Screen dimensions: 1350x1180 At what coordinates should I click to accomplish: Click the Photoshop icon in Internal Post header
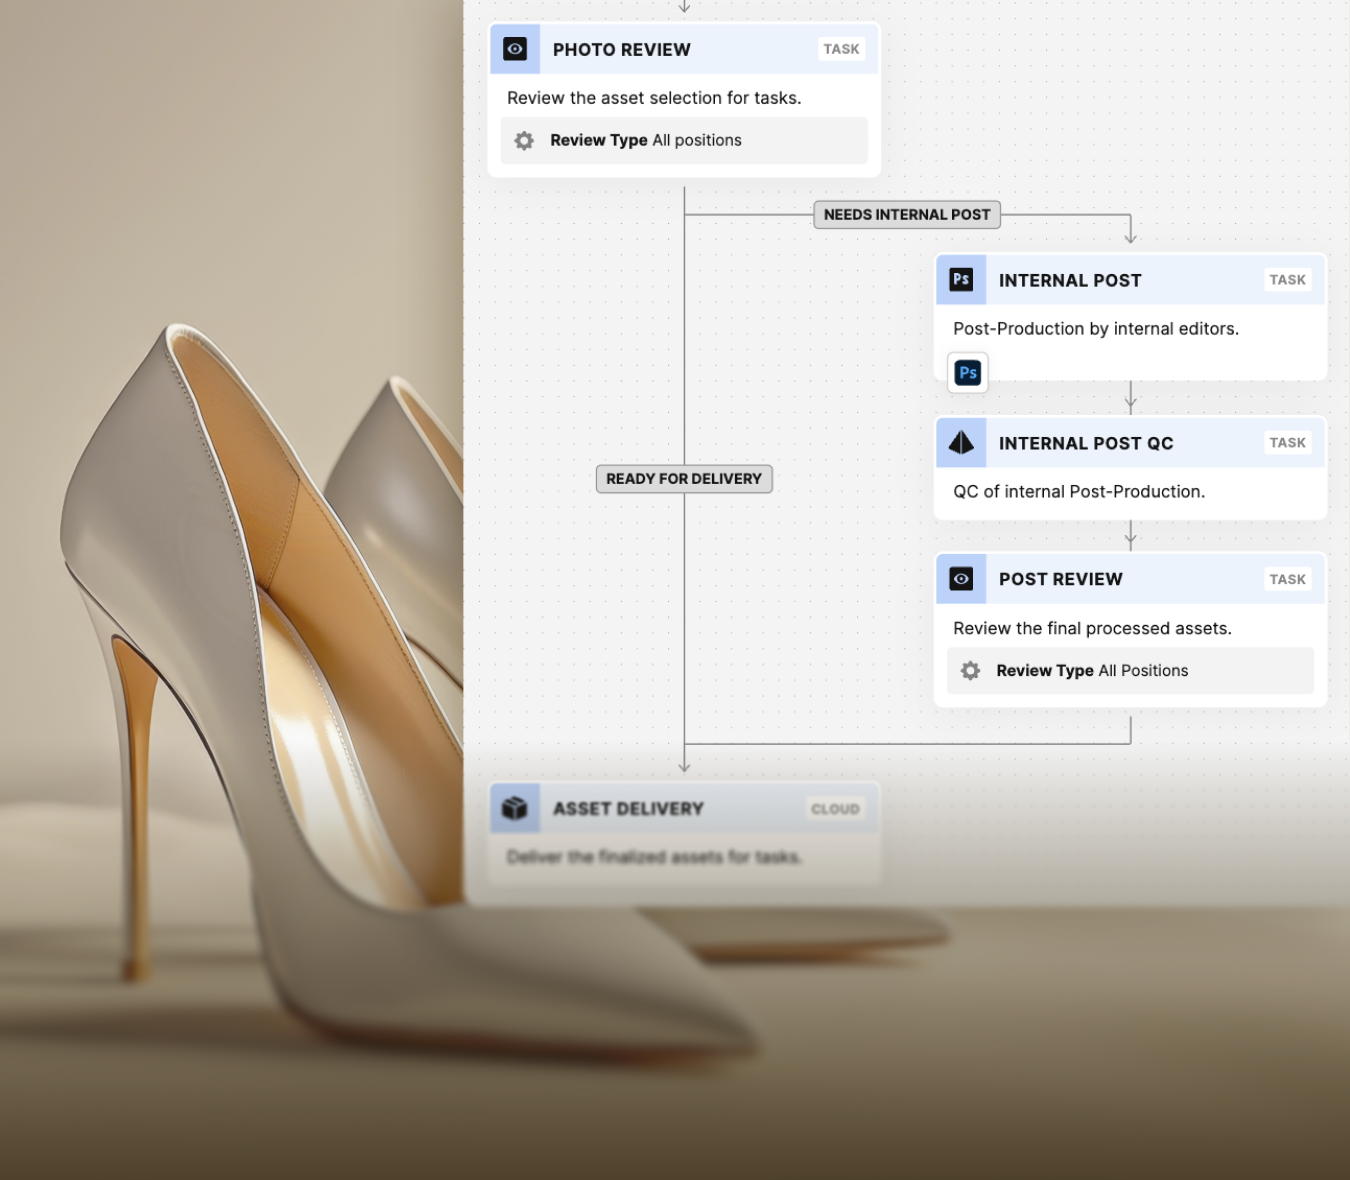[x=961, y=280]
